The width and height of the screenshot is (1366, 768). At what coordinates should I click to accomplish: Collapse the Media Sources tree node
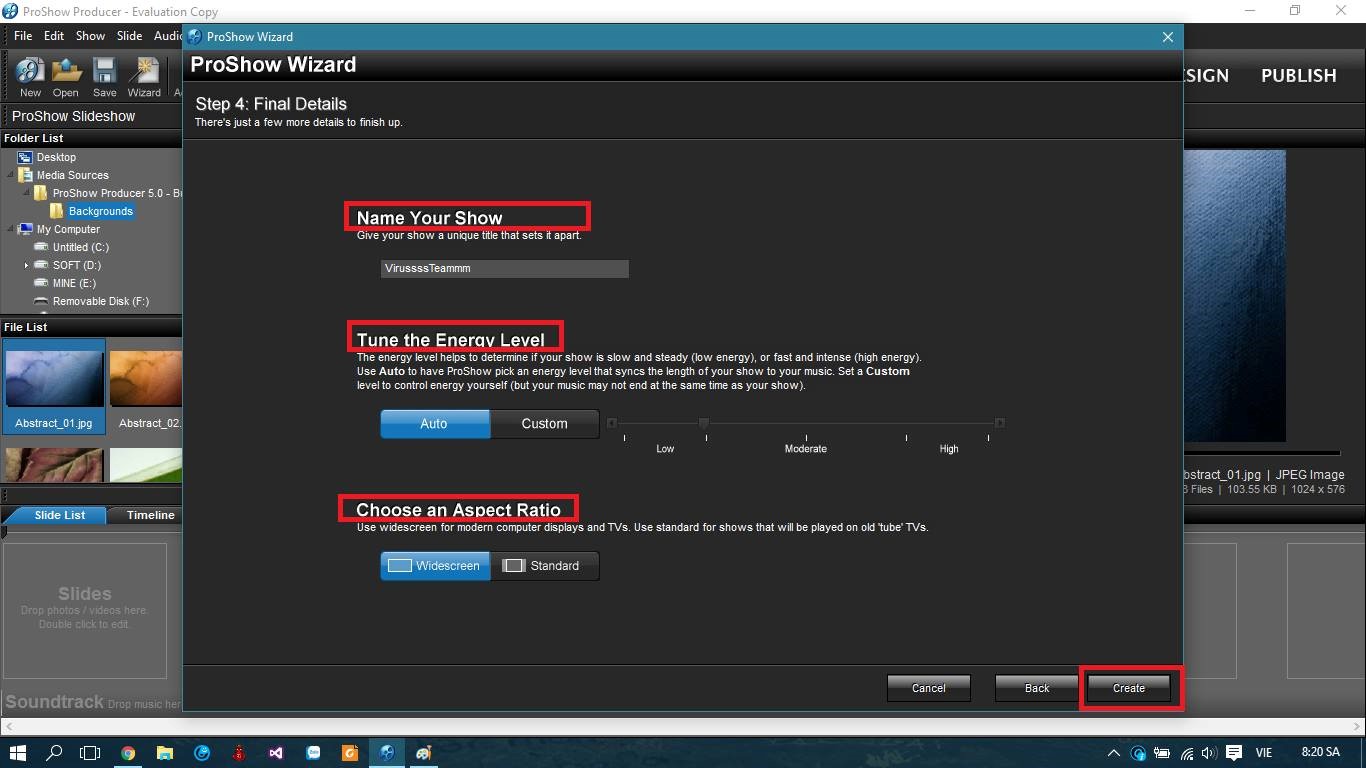coord(11,175)
